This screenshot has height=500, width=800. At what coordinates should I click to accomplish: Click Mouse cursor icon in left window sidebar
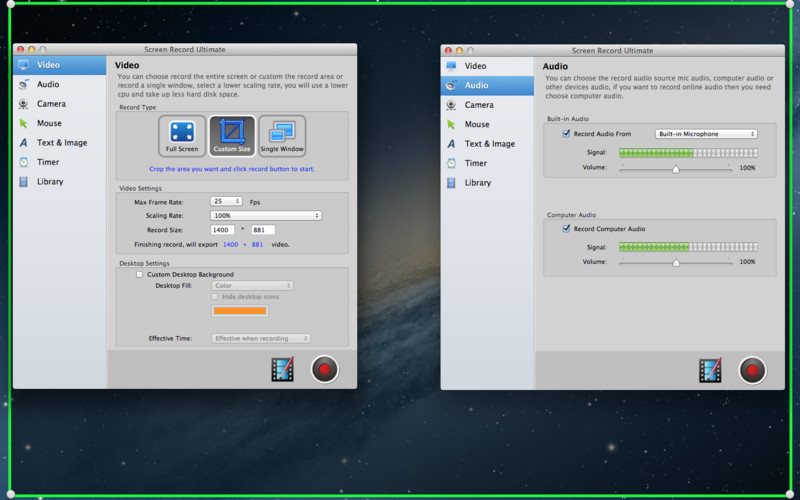23,123
